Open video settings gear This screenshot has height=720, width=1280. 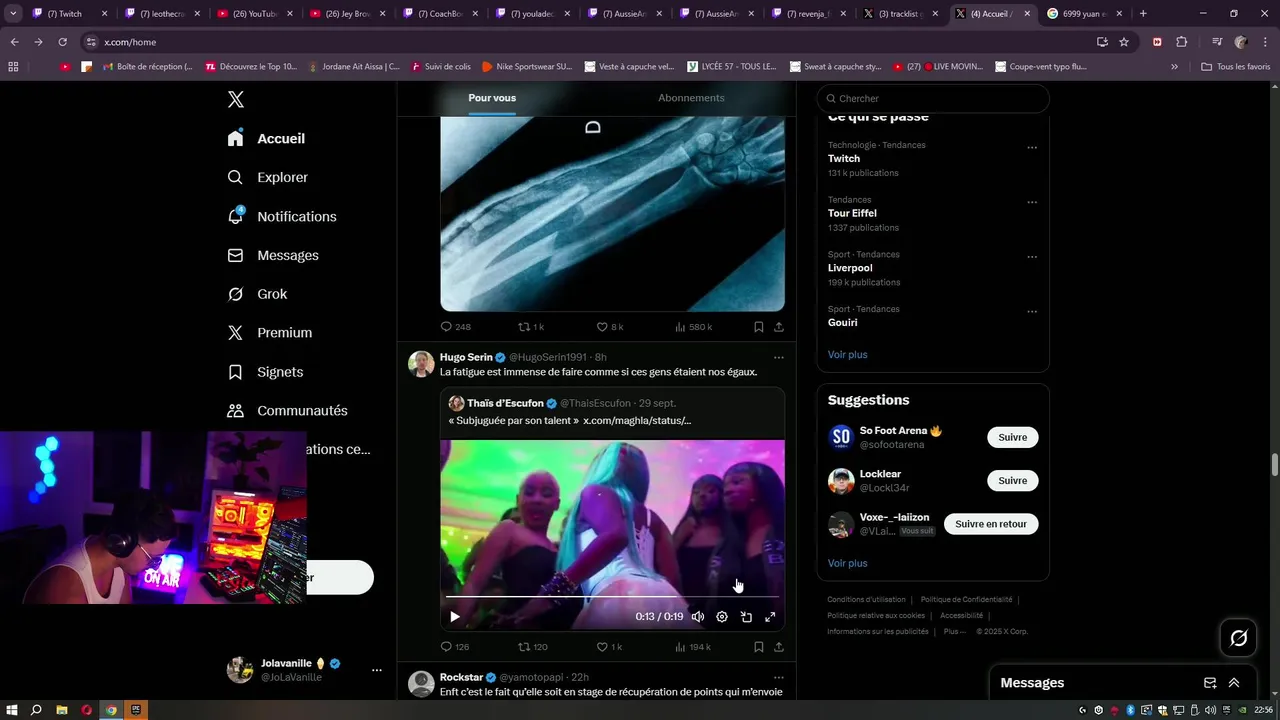click(x=722, y=617)
